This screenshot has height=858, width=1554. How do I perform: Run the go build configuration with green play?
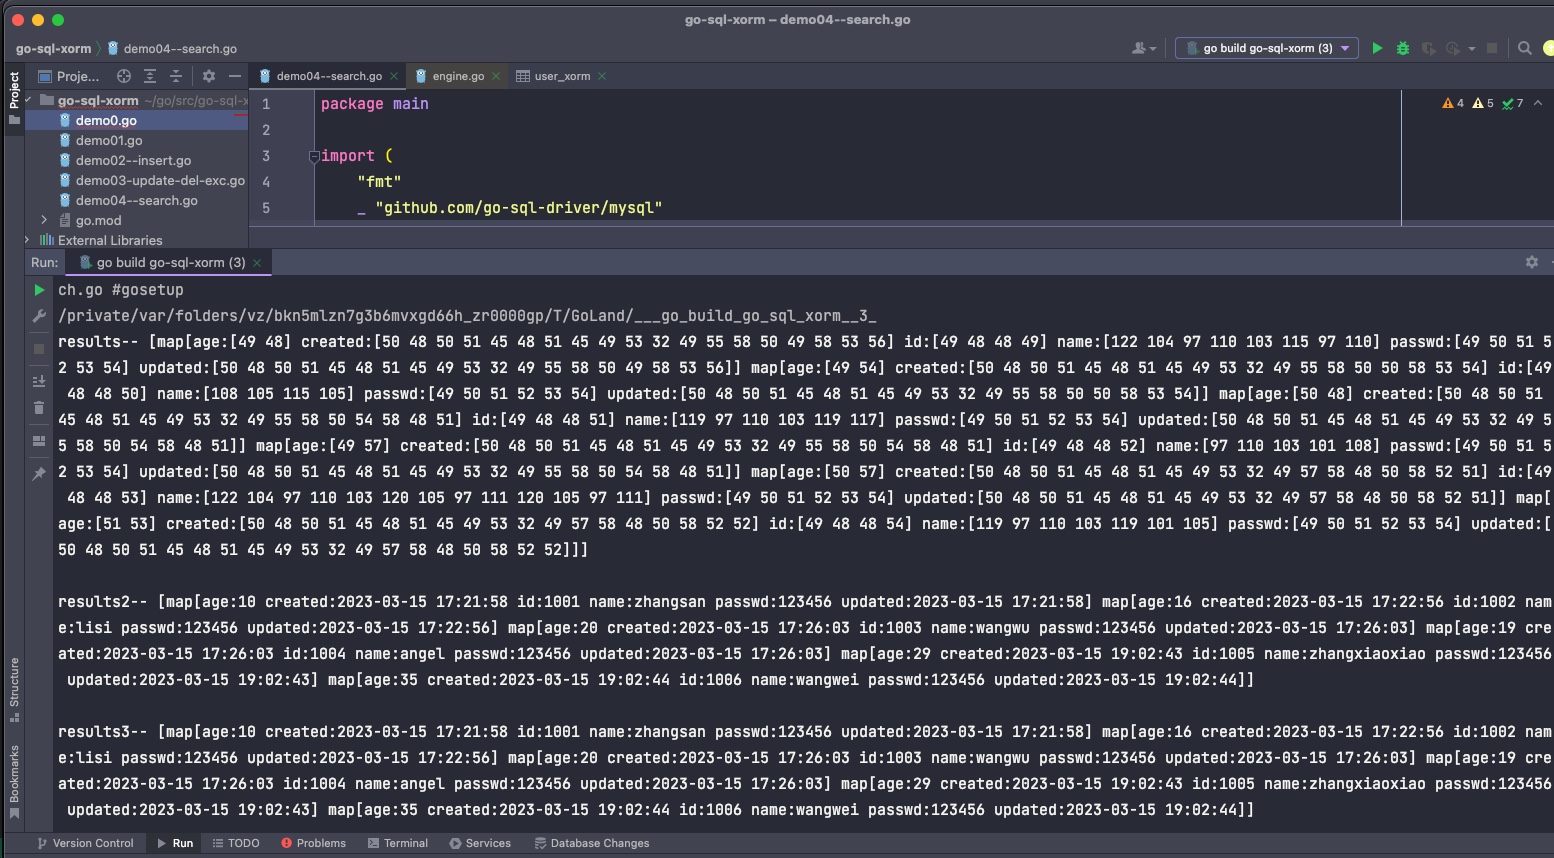click(x=1377, y=48)
